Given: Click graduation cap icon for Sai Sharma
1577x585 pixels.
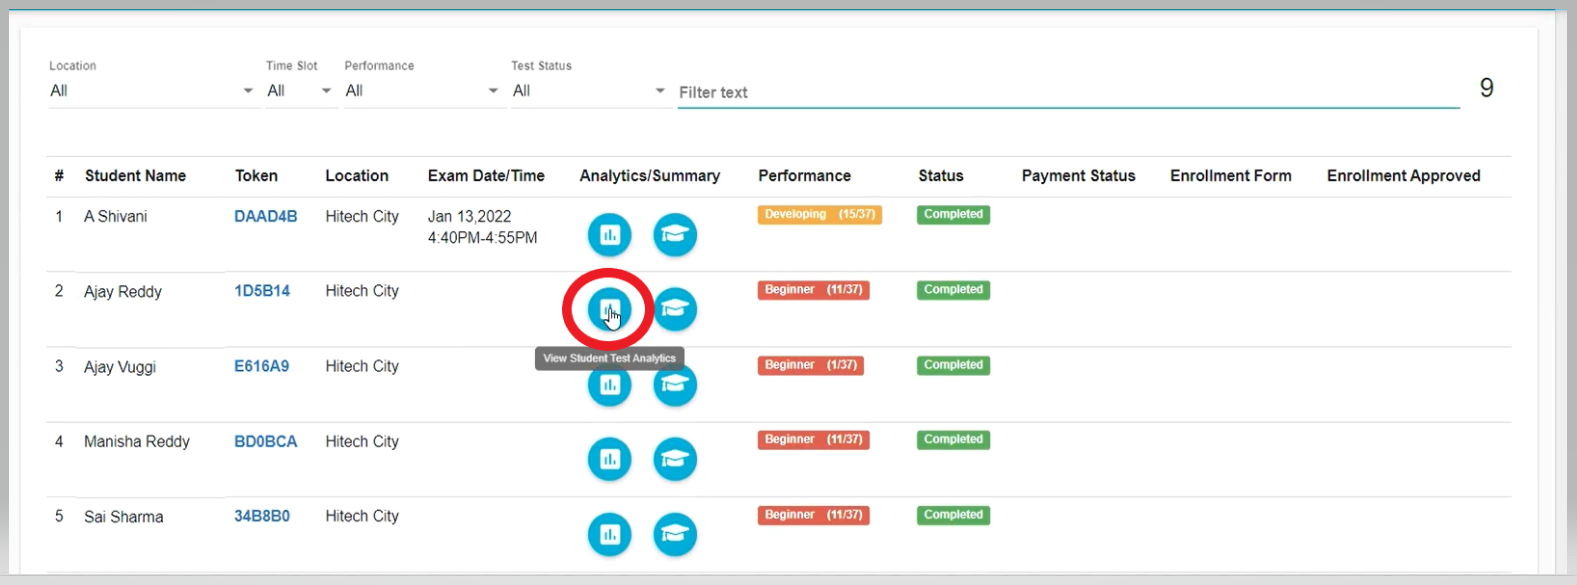Looking at the screenshot, I should [x=675, y=534].
